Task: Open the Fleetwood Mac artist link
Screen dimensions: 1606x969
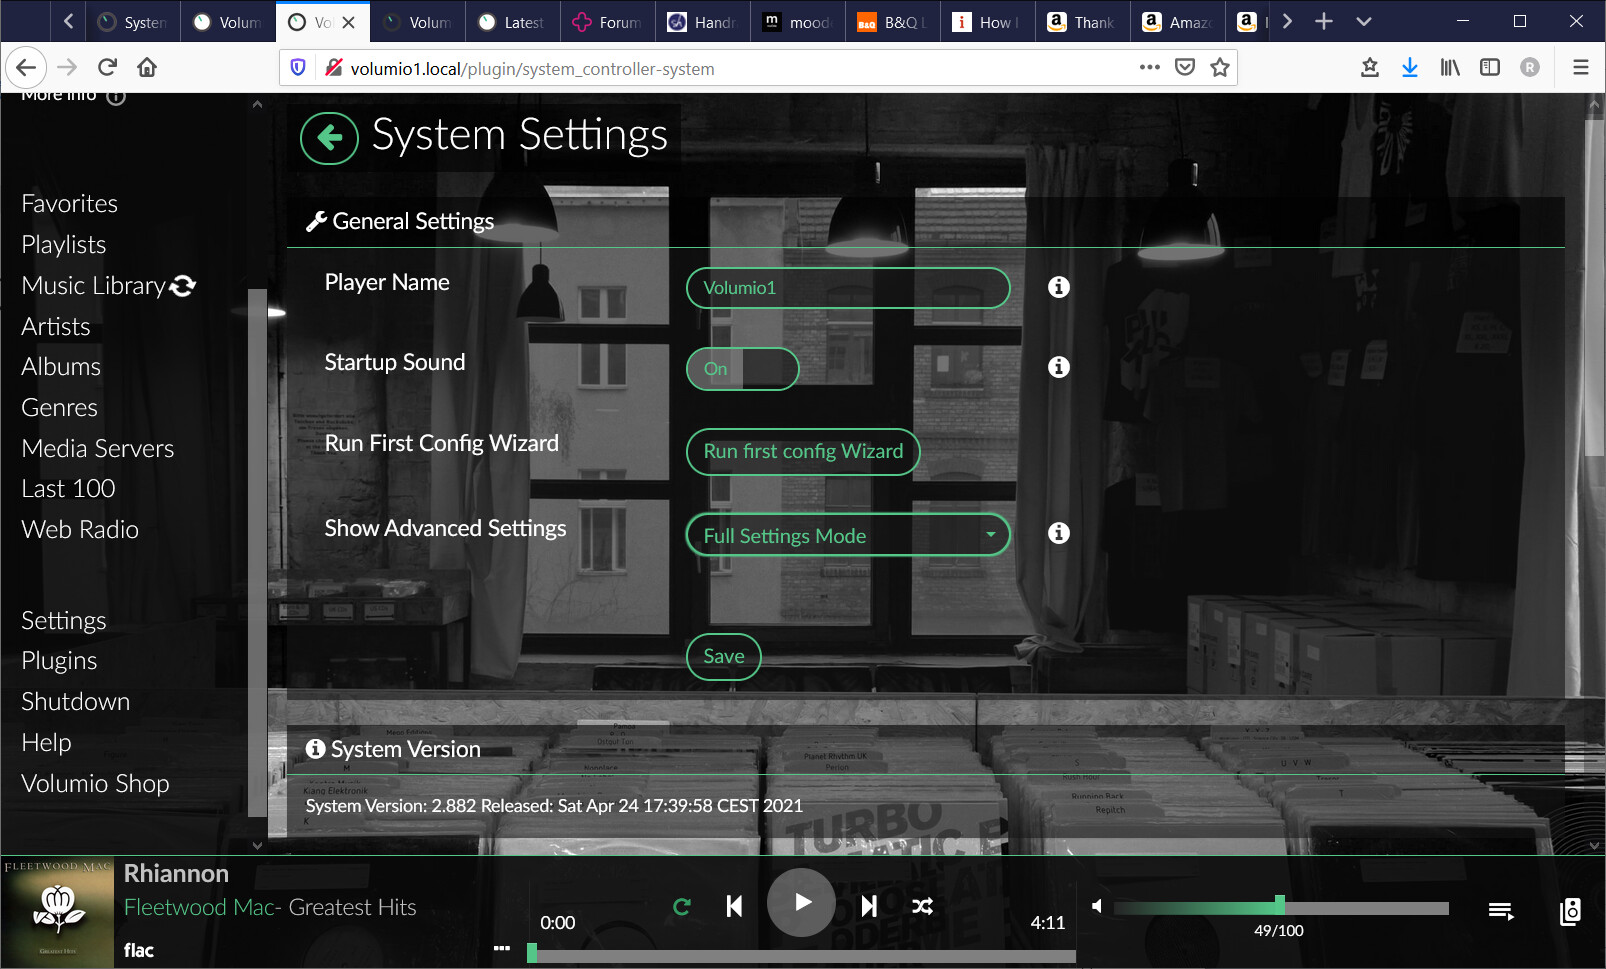Action: pyautogui.click(x=199, y=908)
